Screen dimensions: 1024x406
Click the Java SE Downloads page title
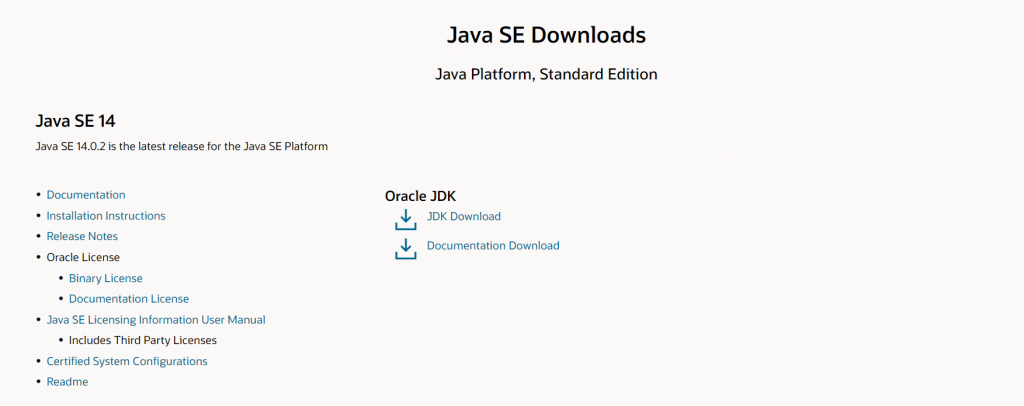546,35
